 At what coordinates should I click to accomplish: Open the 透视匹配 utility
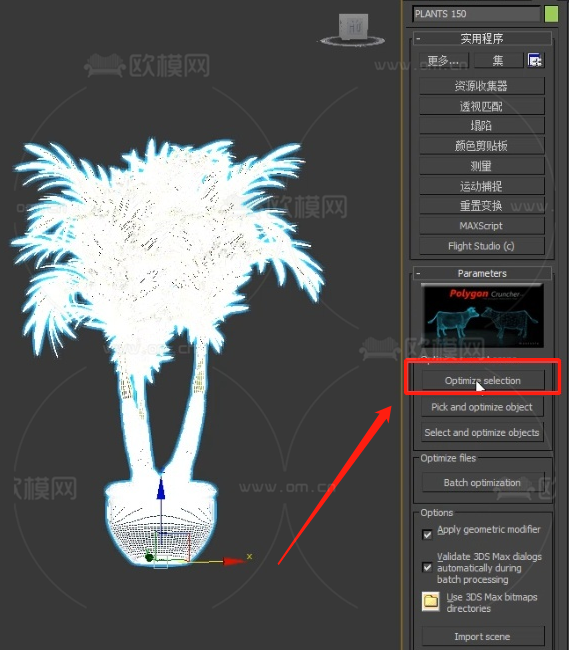482,106
